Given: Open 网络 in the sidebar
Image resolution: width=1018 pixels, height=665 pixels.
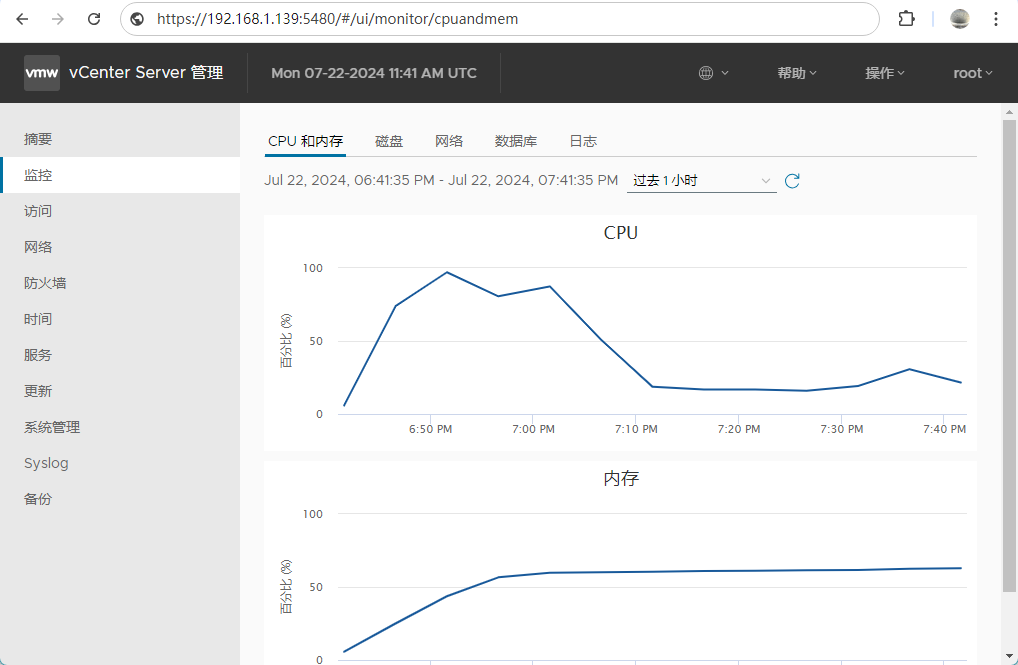Looking at the screenshot, I should (x=120, y=247).
